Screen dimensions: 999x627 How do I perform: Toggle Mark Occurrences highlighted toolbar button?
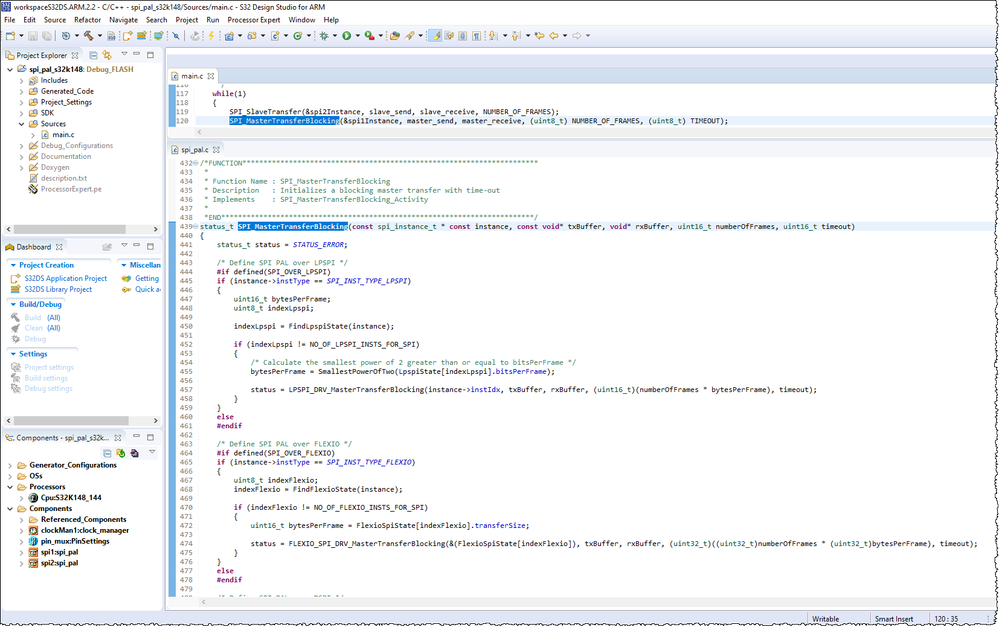point(435,36)
